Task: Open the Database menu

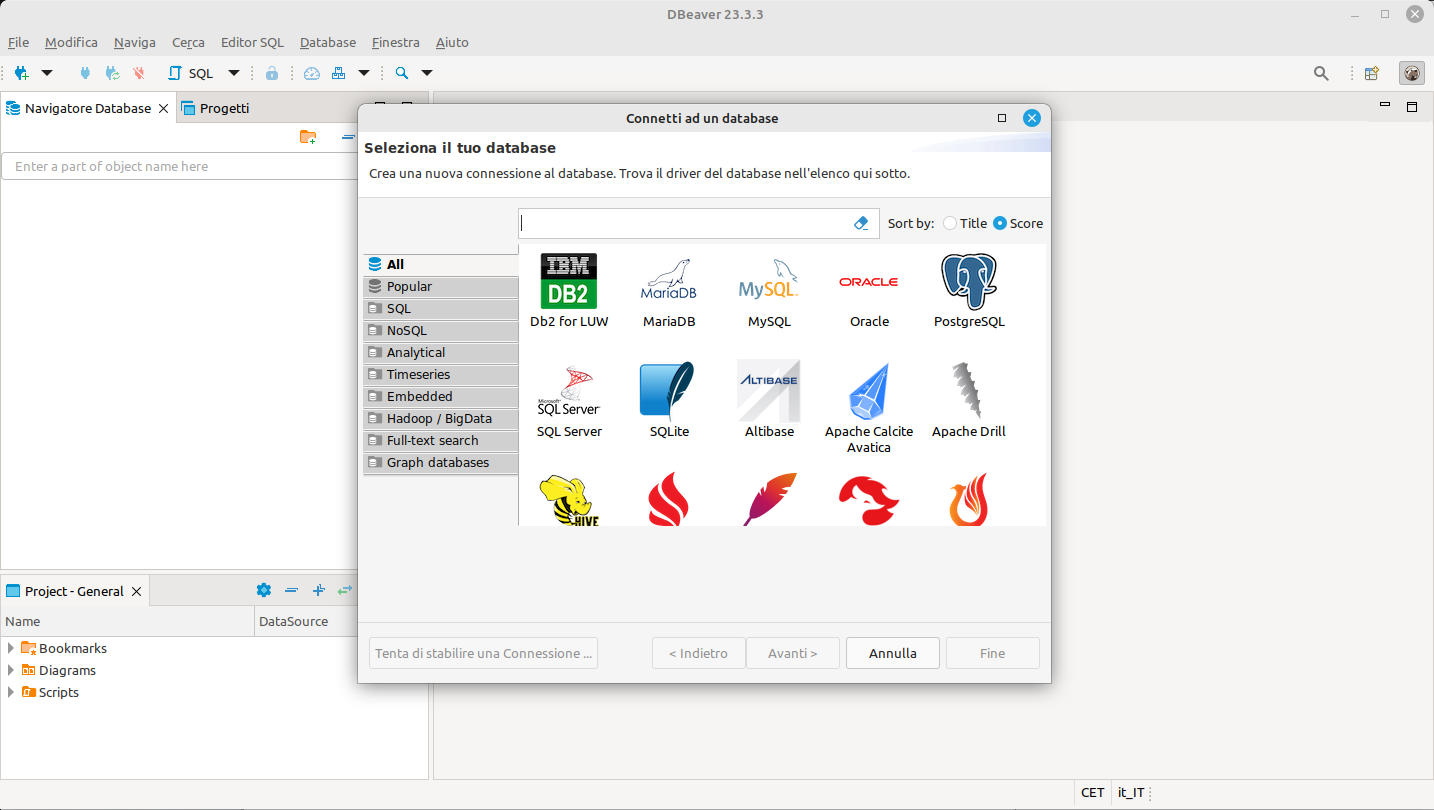Action: click(328, 42)
